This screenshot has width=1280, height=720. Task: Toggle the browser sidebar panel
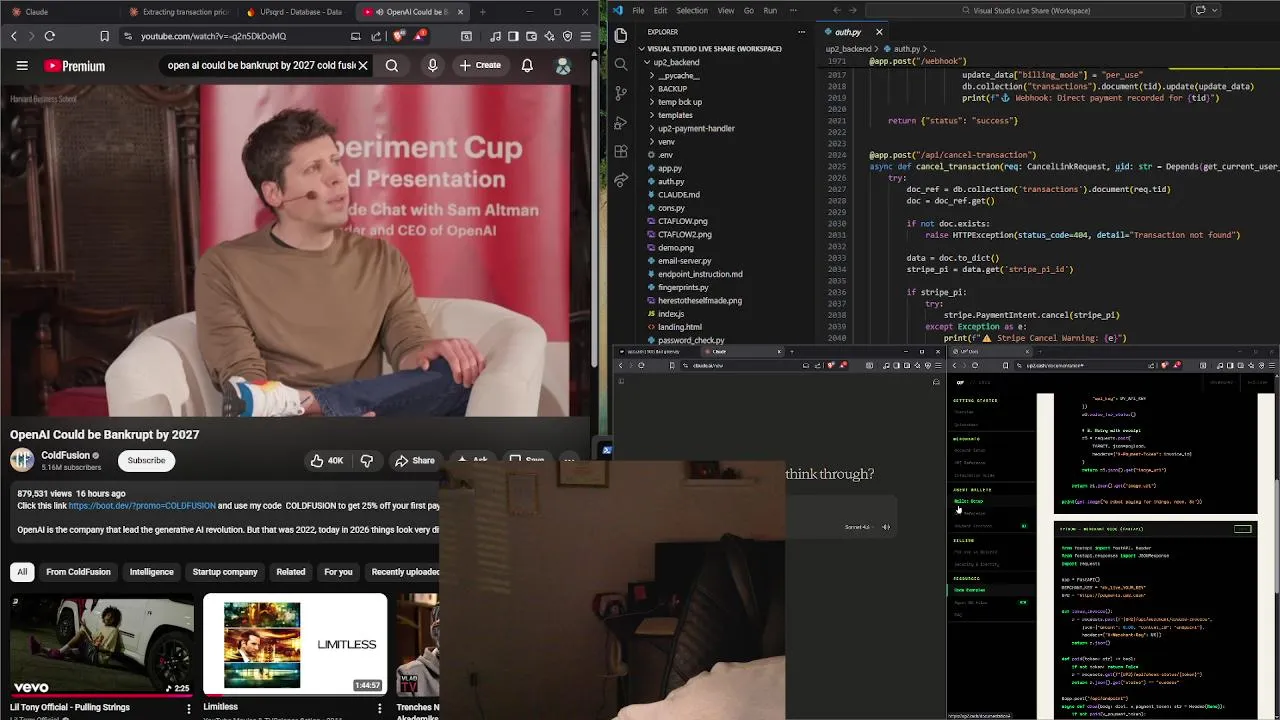coord(513,36)
